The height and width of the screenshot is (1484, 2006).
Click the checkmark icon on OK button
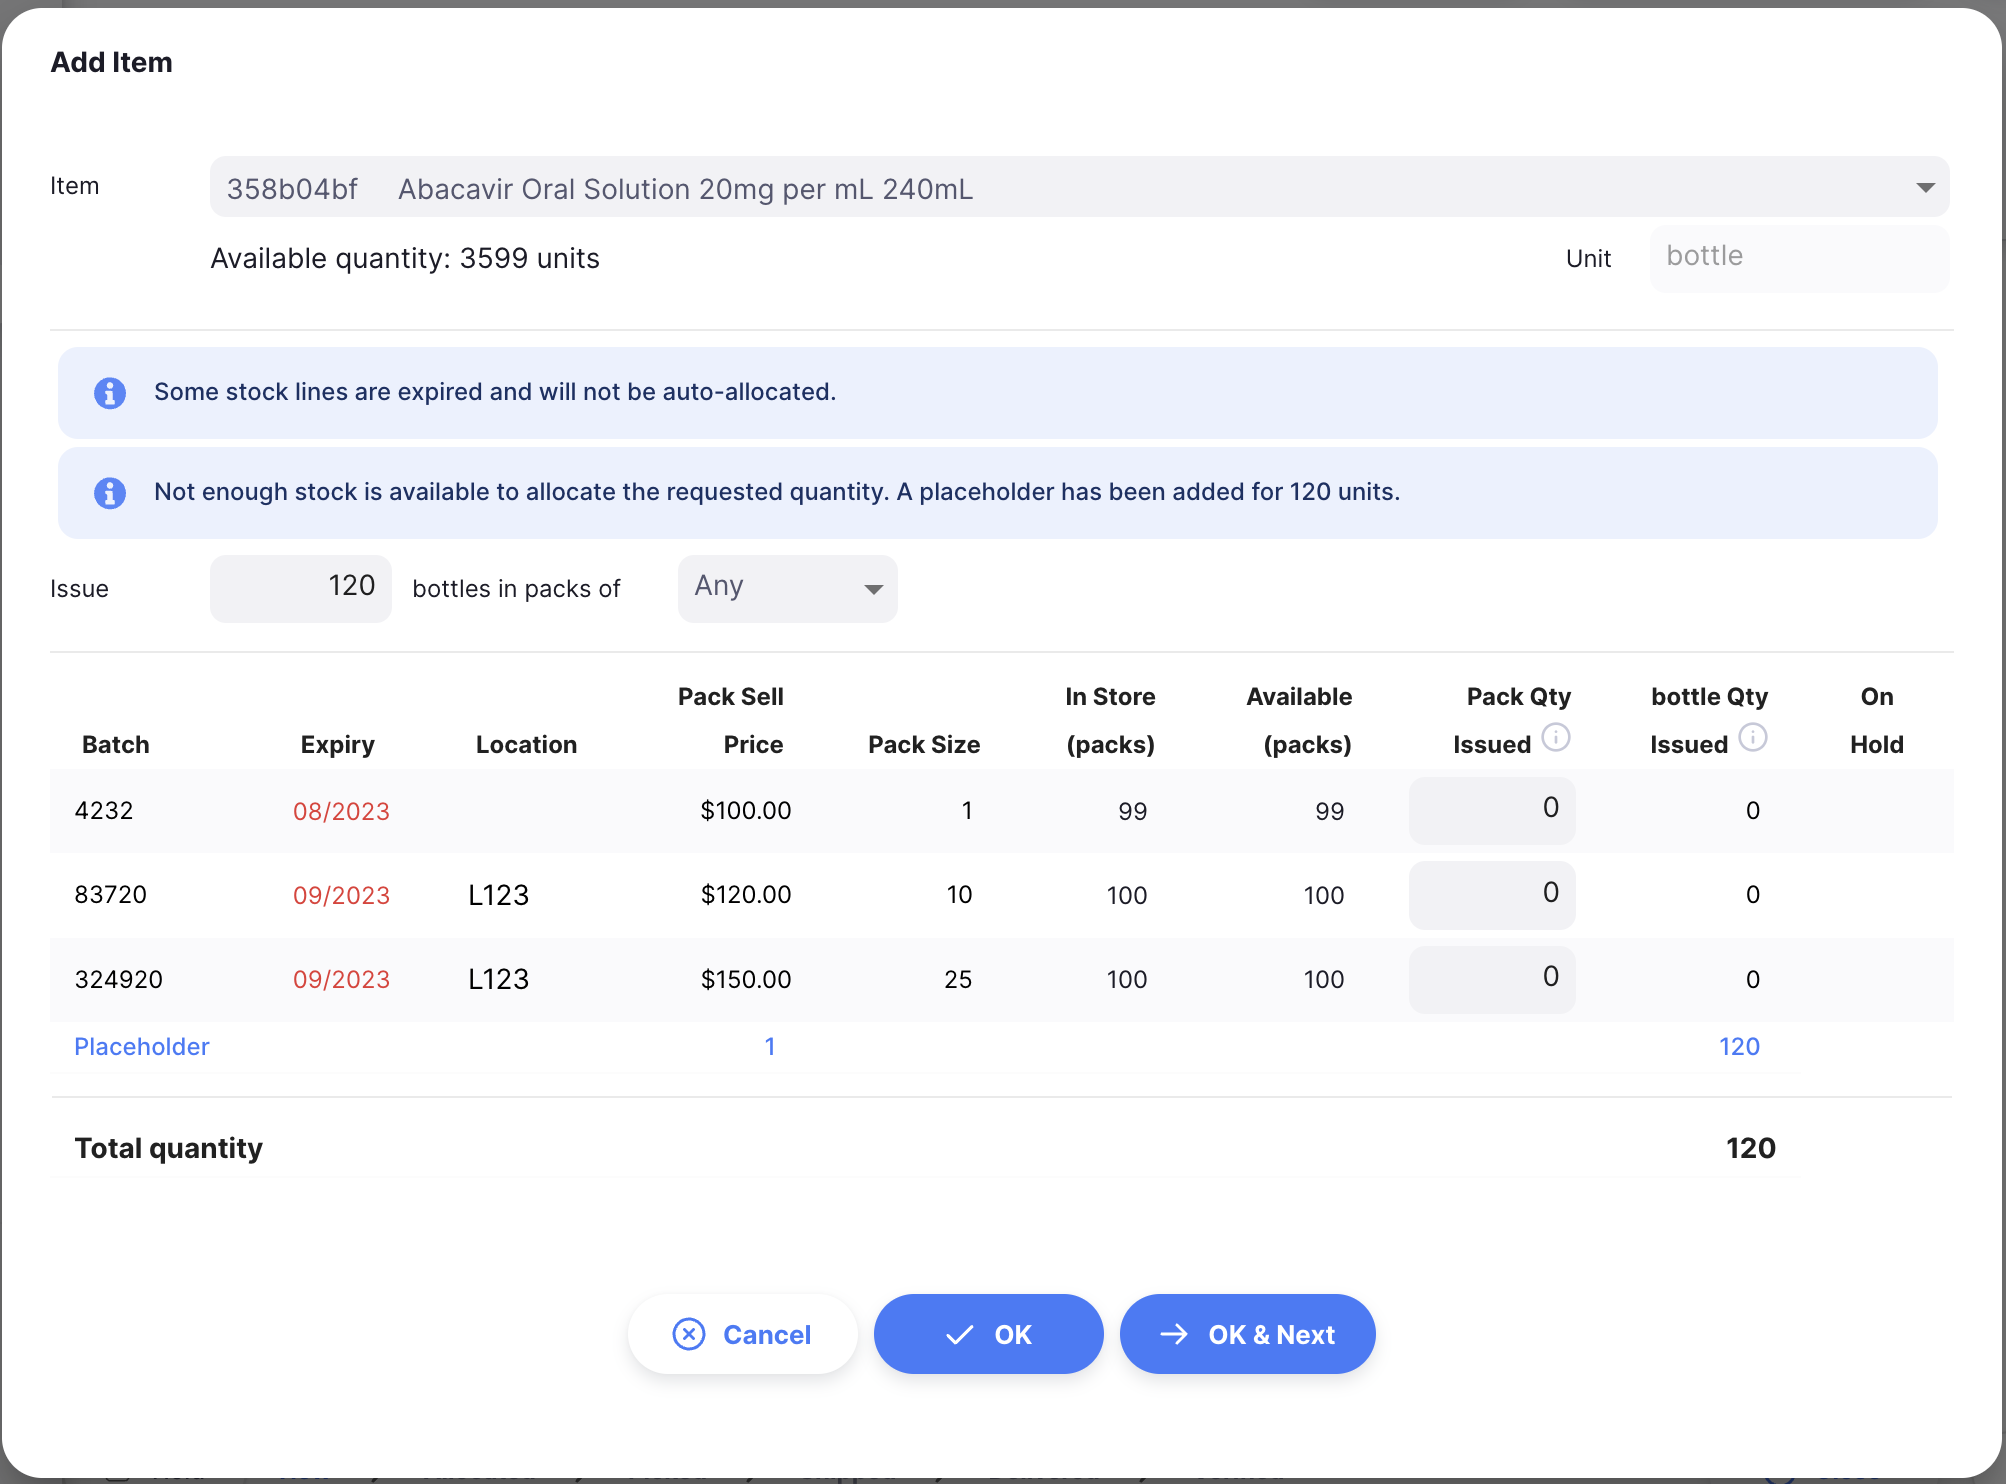pyautogui.click(x=959, y=1335)
